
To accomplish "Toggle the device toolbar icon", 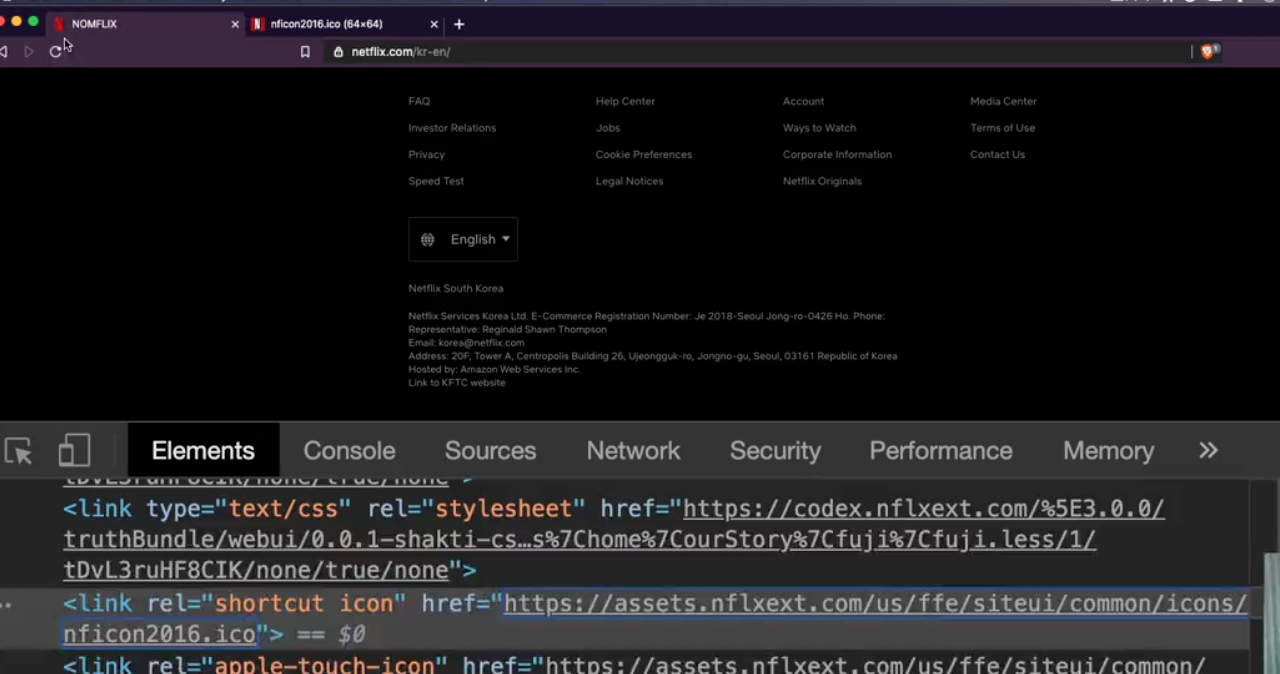I will coord(74,451).
